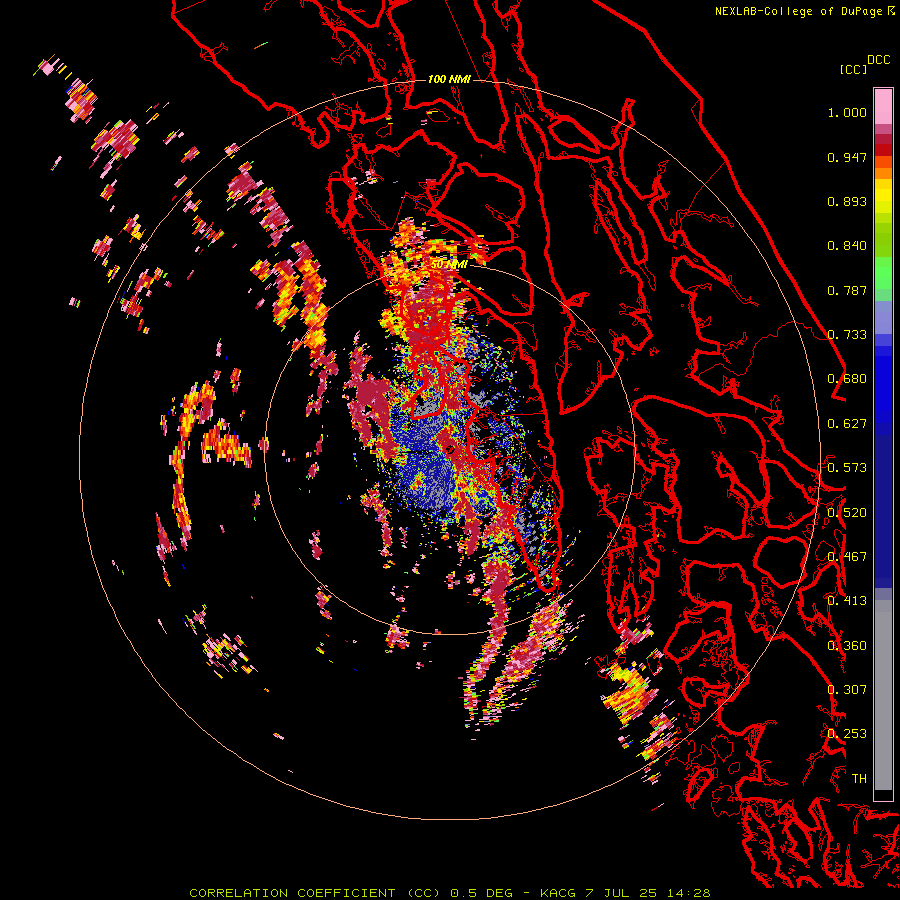Click the CORRELATION COEFFICIENT (CC) caption text

point(315,893)
